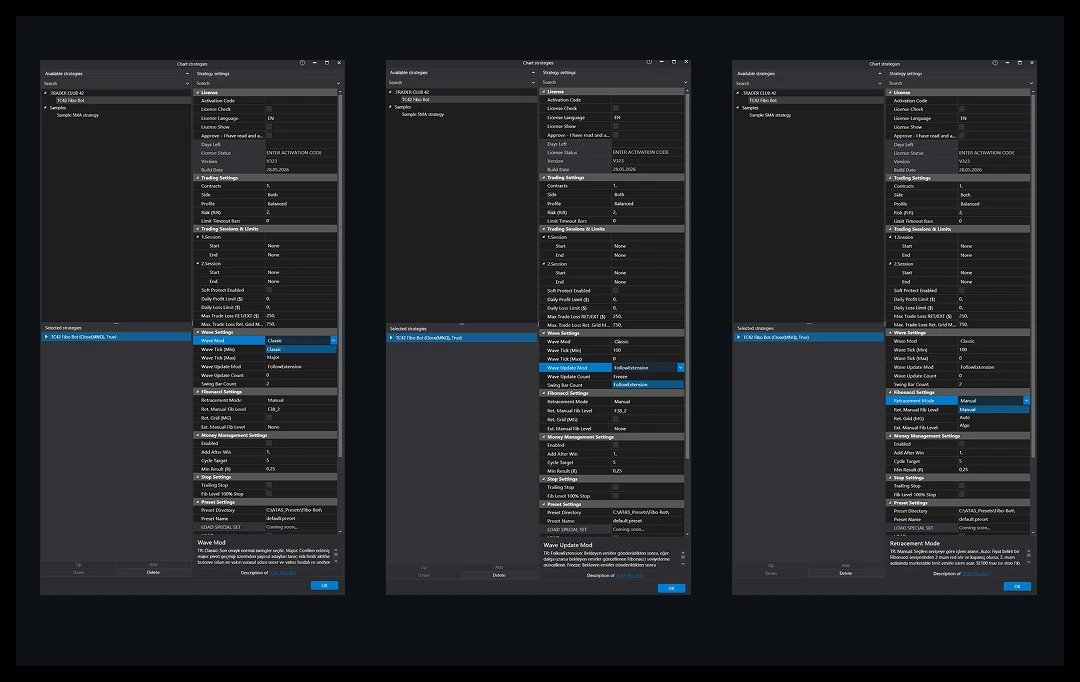Choose Manual in the right window's open dropdown list

994,409
